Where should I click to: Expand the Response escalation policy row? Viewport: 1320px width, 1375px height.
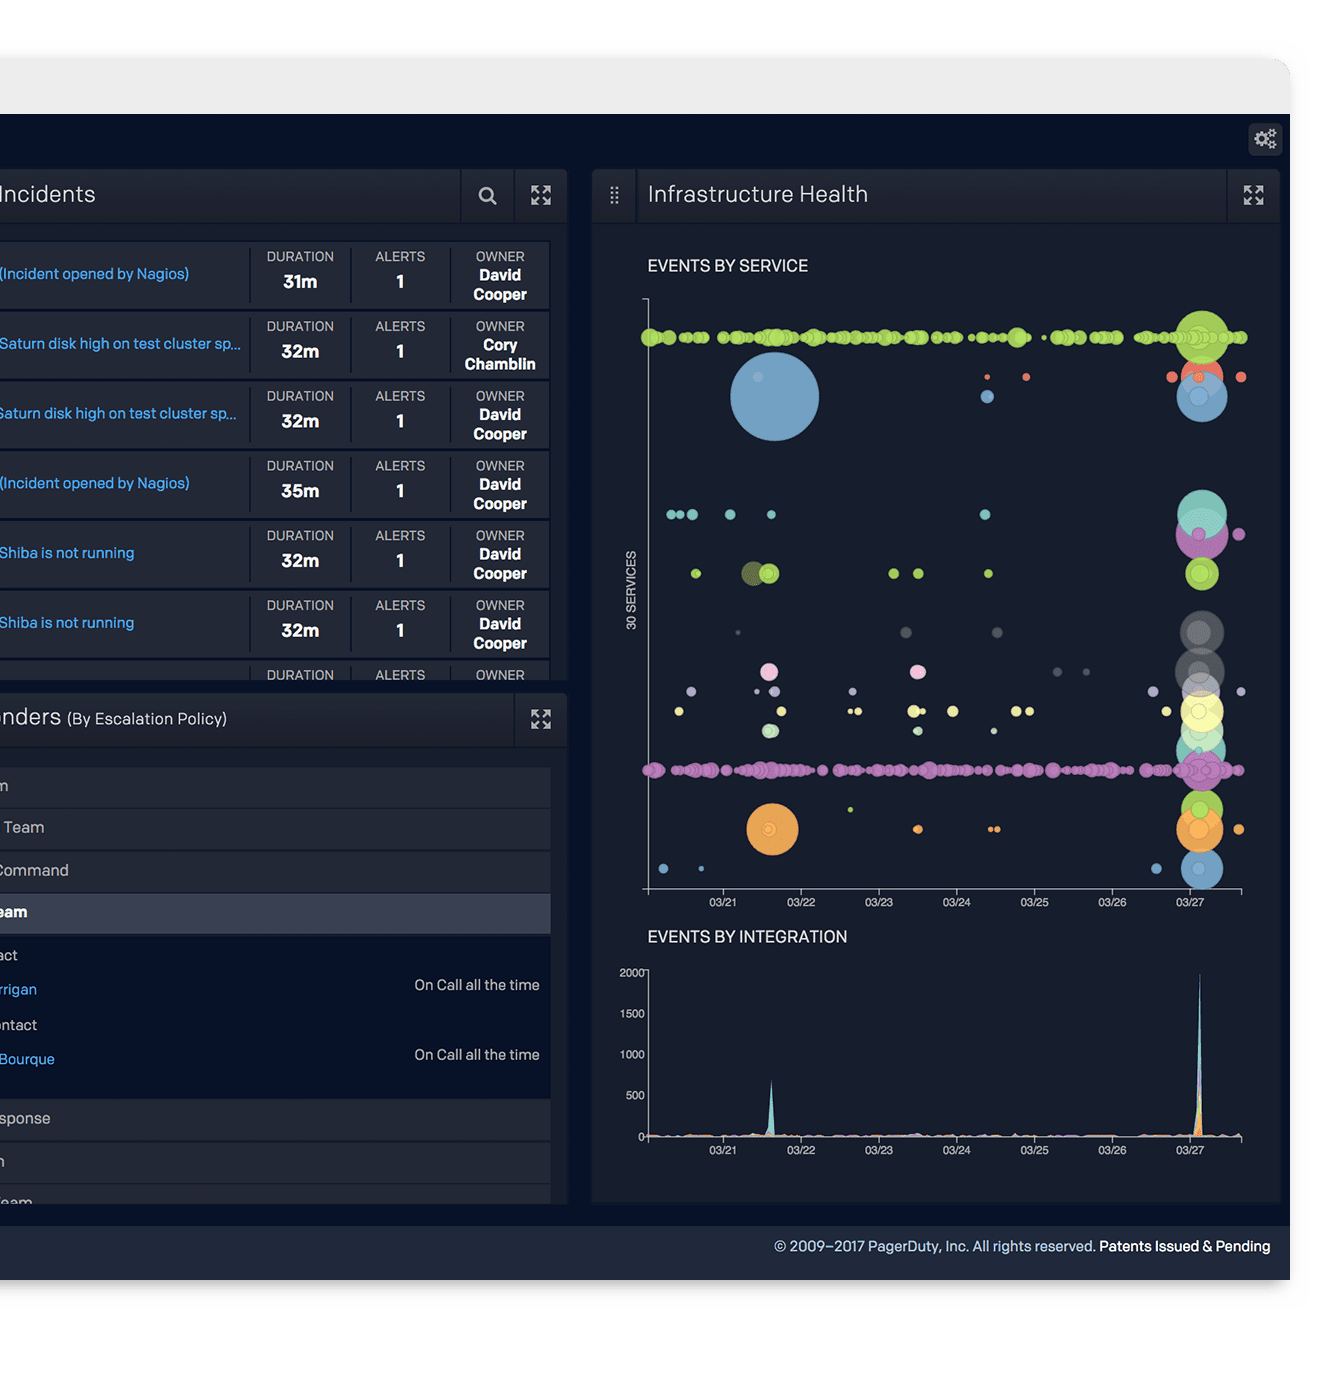[275, 1119]
